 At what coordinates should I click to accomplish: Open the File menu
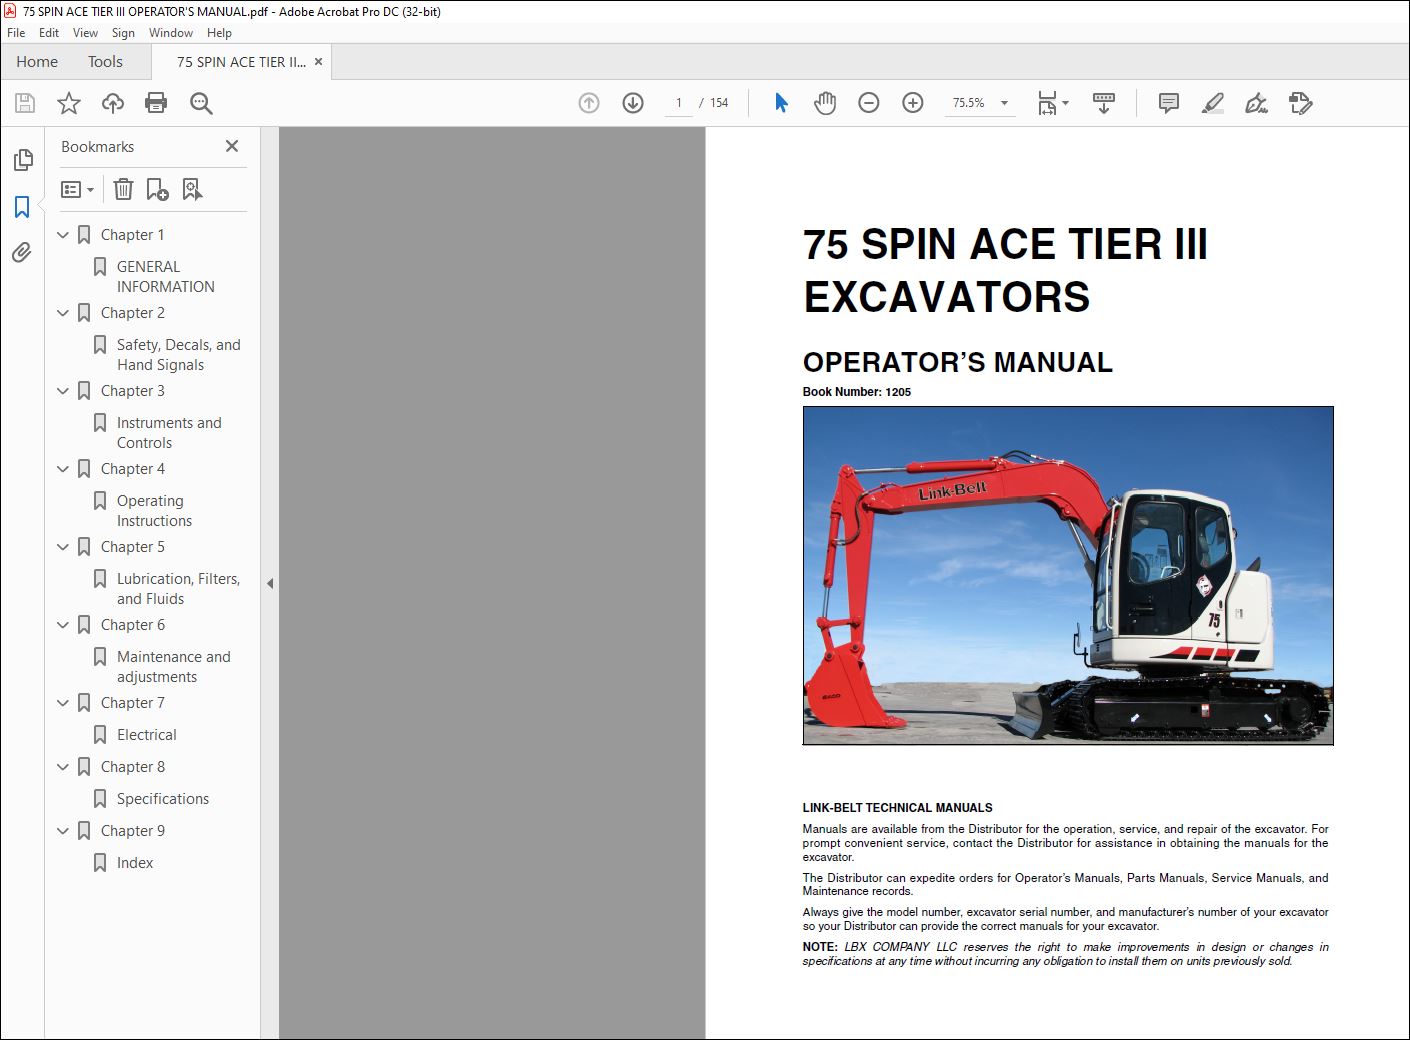point(16,33)
